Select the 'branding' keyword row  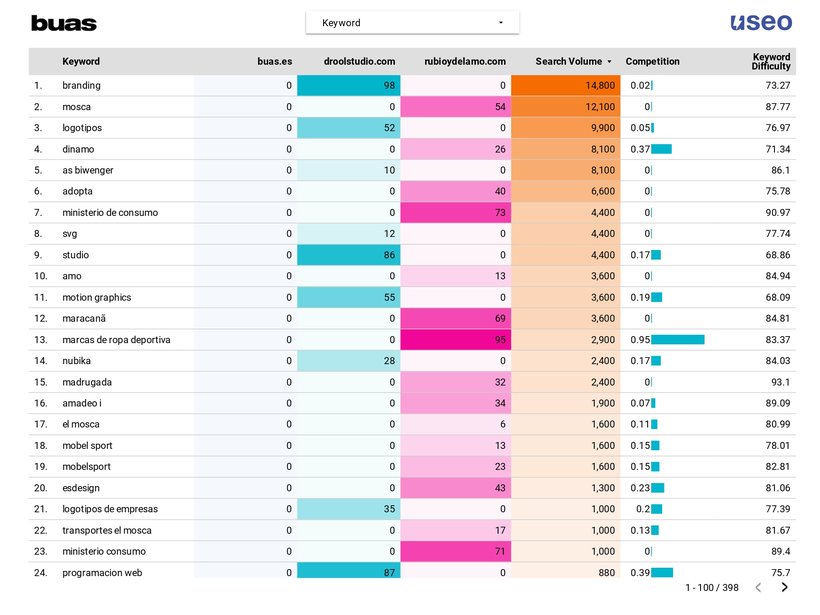[x=412, y=85]
